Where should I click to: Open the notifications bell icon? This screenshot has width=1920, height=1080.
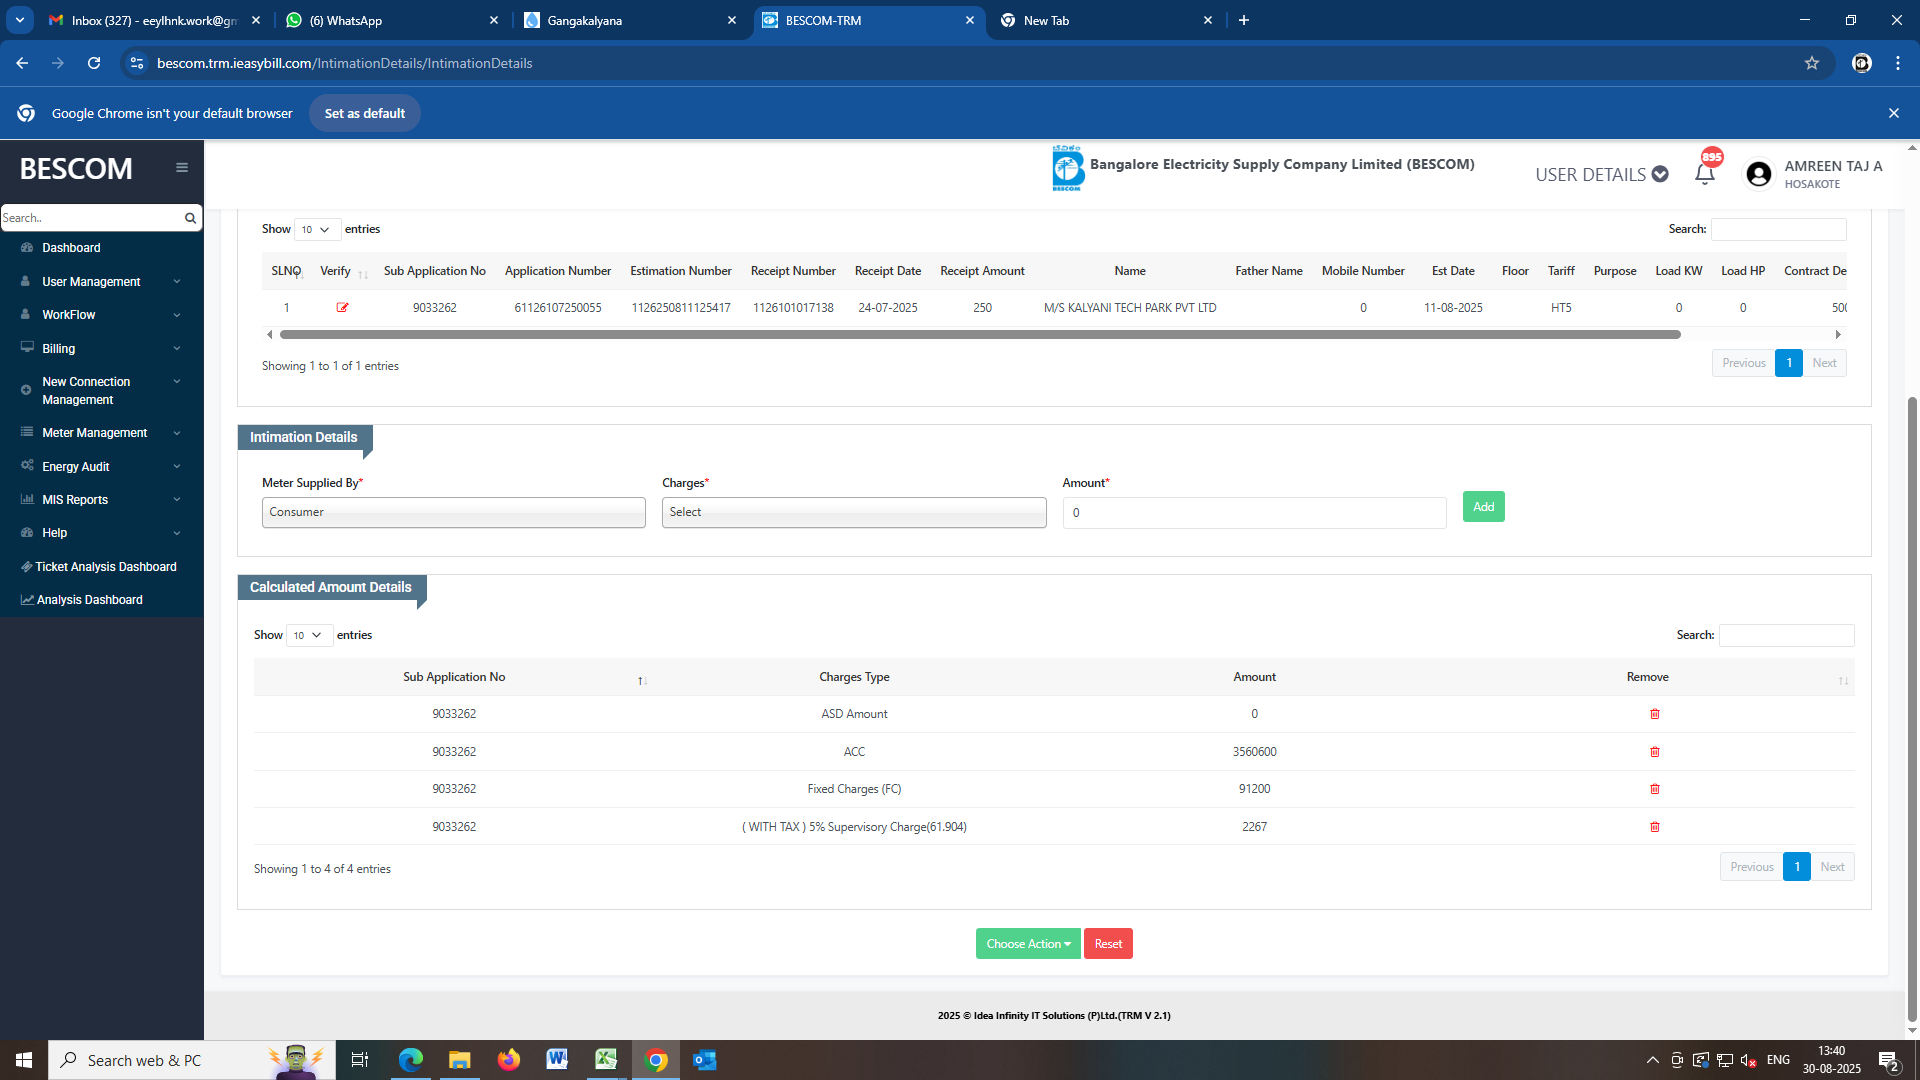coord(1705,174)
